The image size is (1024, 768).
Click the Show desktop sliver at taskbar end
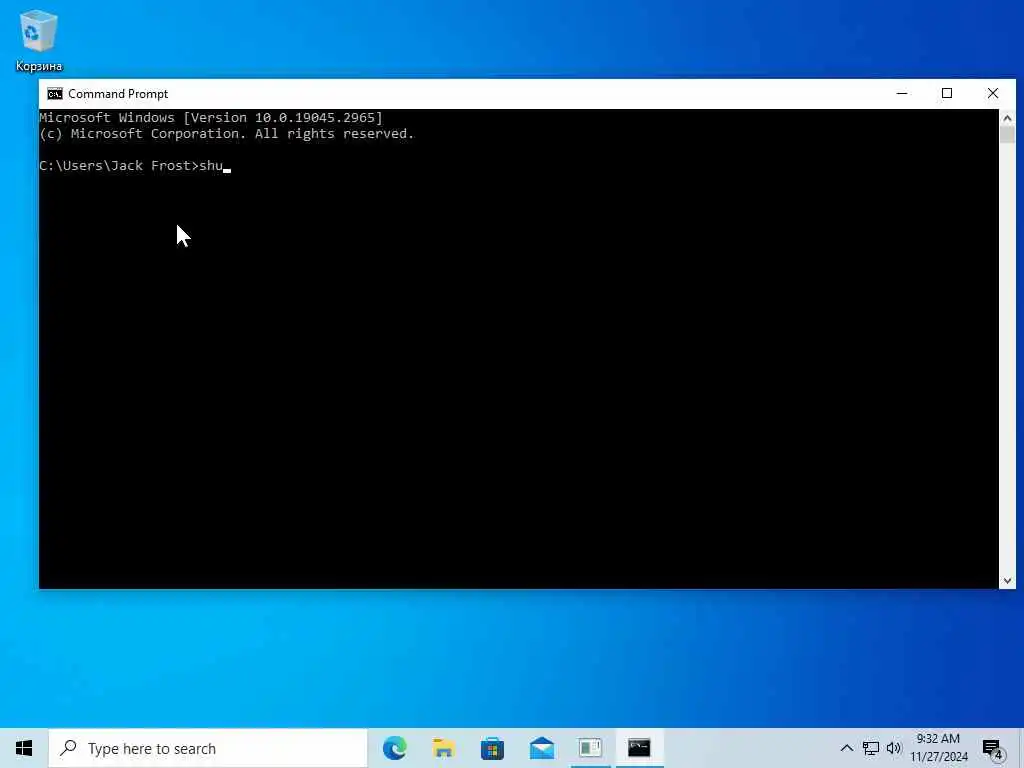1021,748
